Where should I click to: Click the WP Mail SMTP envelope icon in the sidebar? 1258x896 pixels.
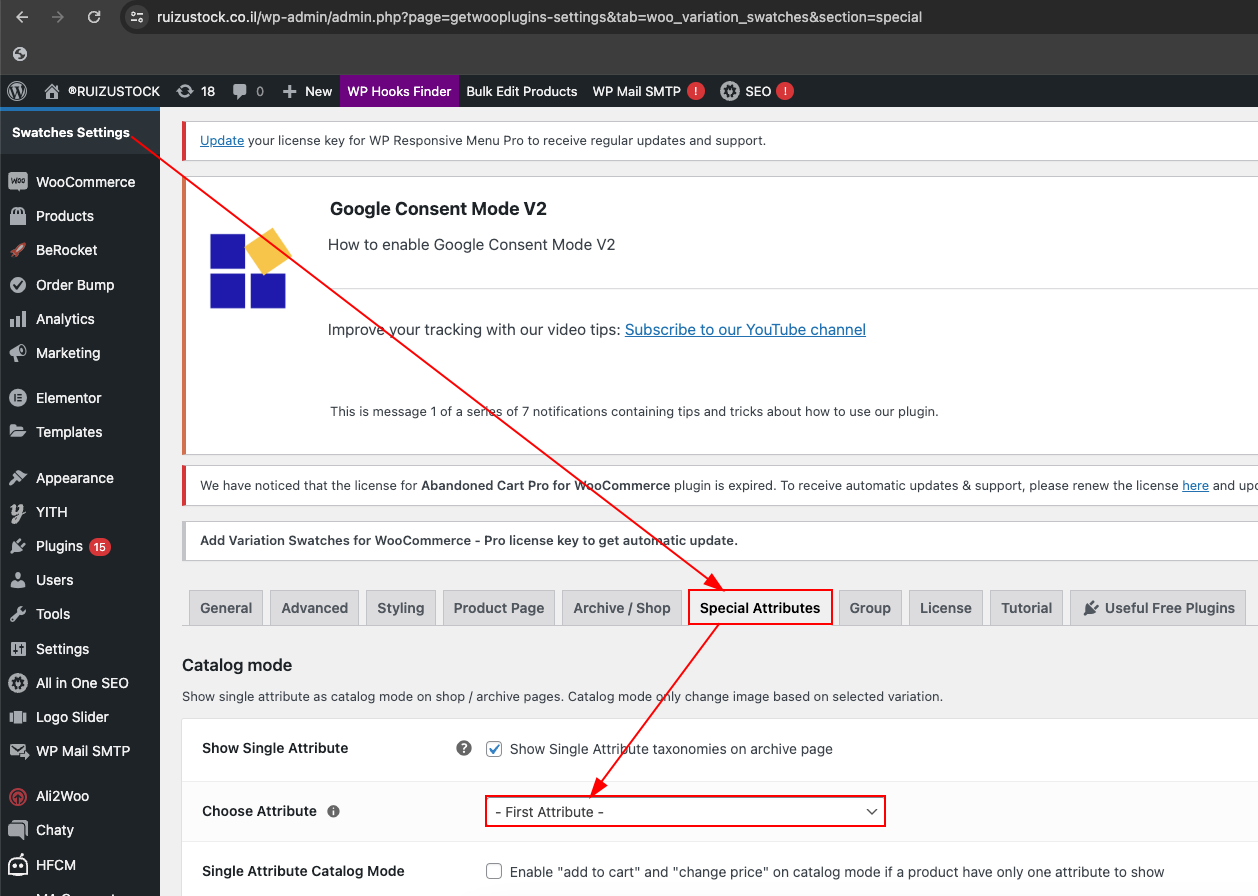(17, 751)
